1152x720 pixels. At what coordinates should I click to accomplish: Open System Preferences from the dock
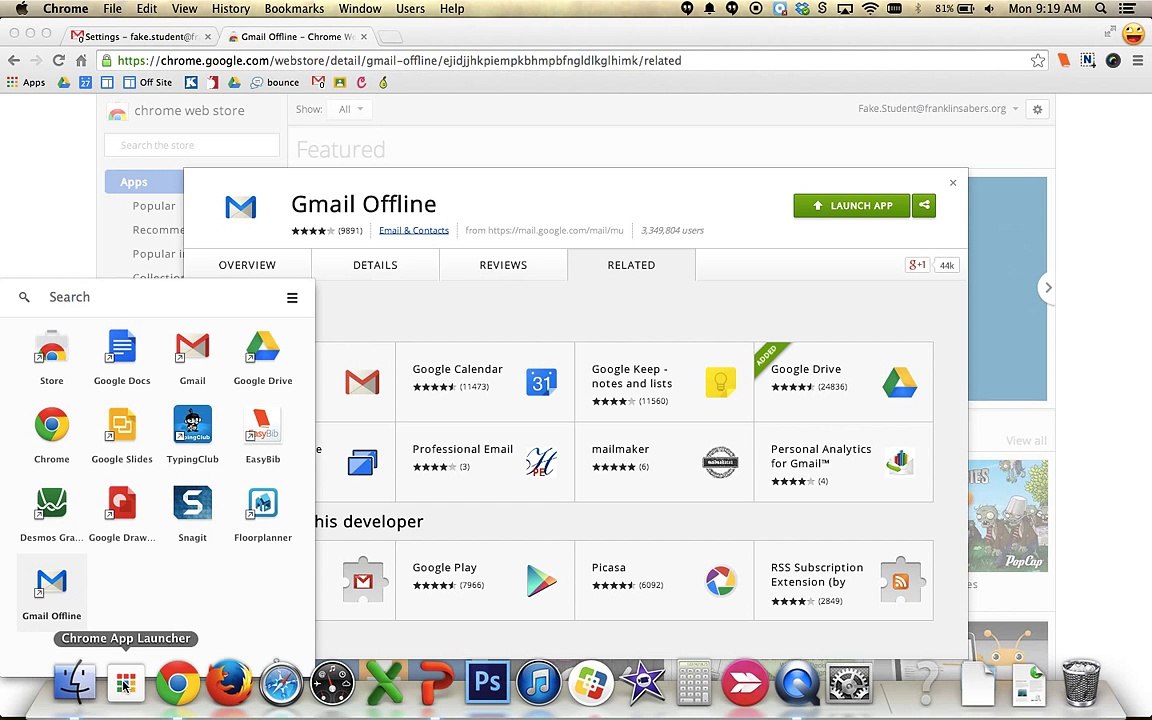tap(849, 683)
